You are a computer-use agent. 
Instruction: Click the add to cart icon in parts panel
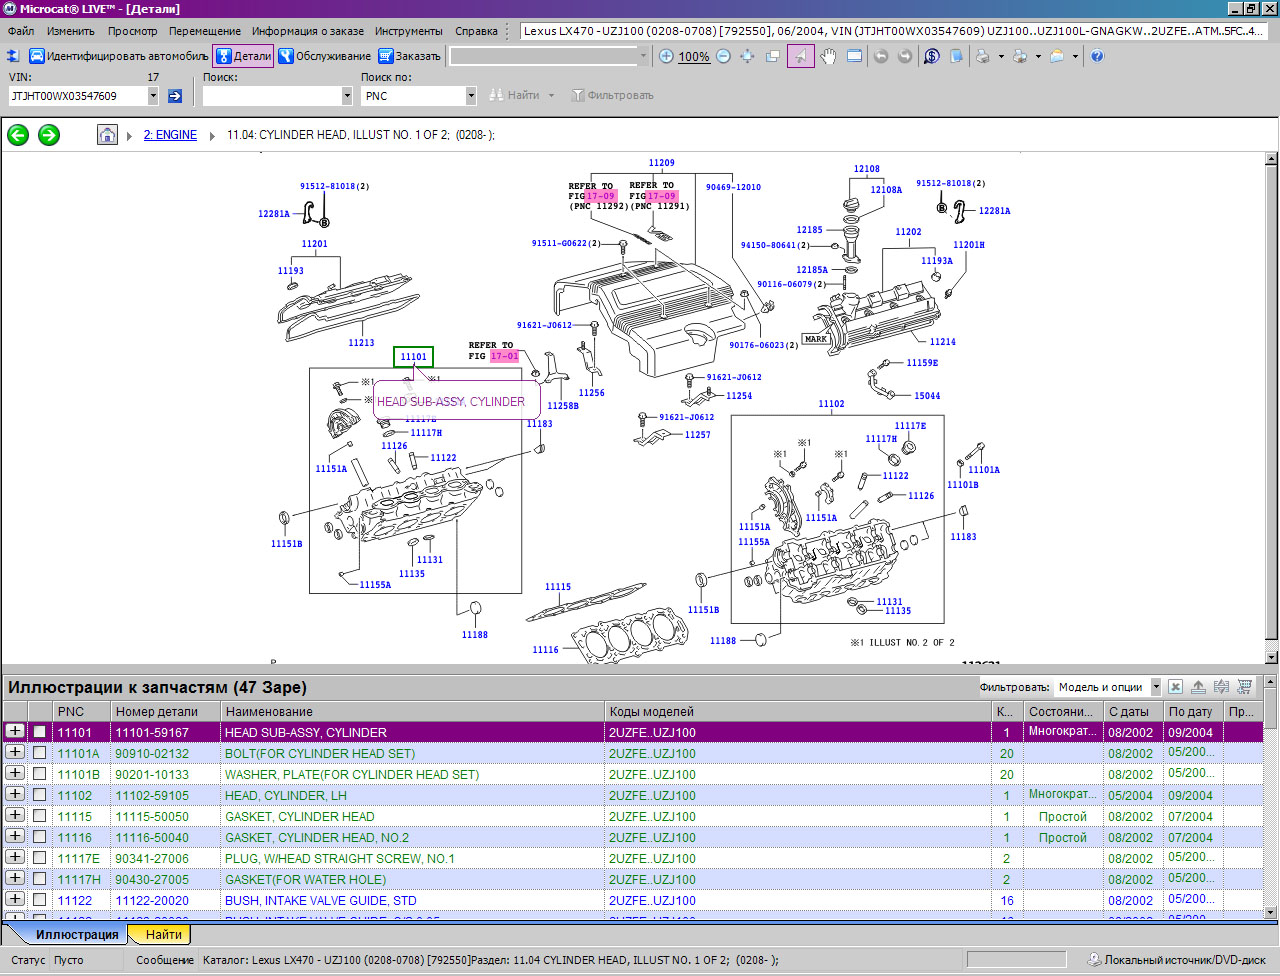1245,687
